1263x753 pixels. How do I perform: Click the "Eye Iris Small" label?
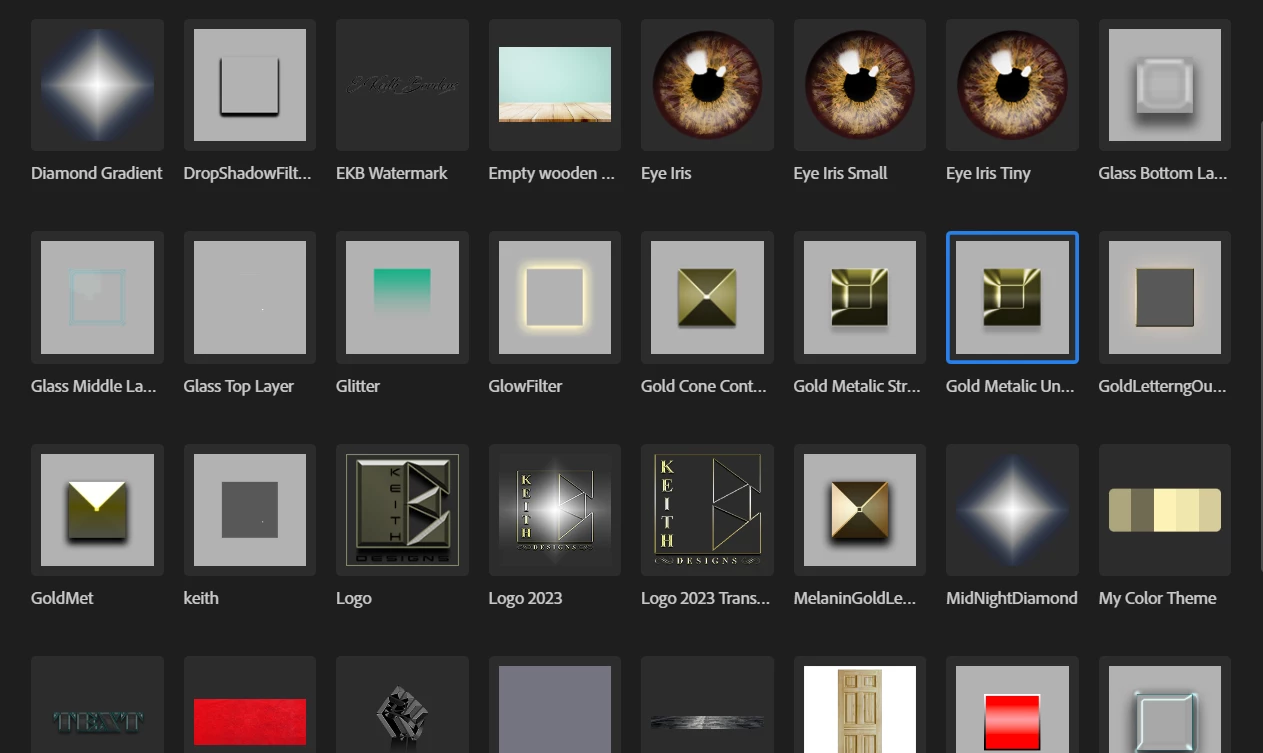840,173
